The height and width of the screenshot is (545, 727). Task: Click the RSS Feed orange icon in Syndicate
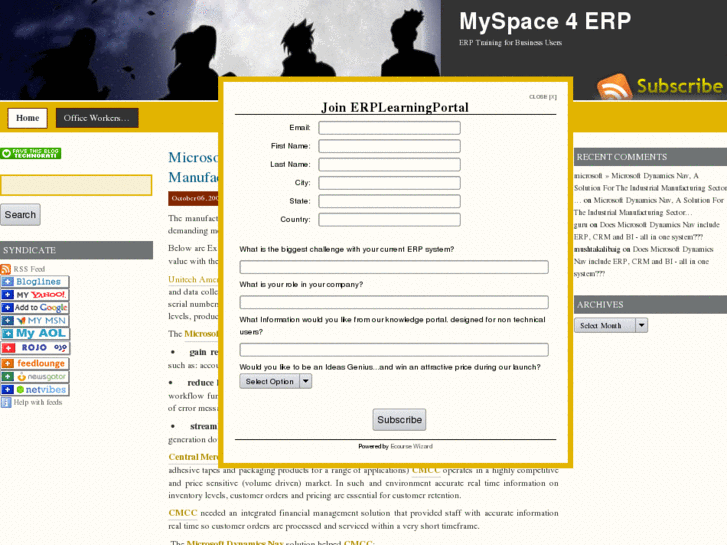click(6, 269)
